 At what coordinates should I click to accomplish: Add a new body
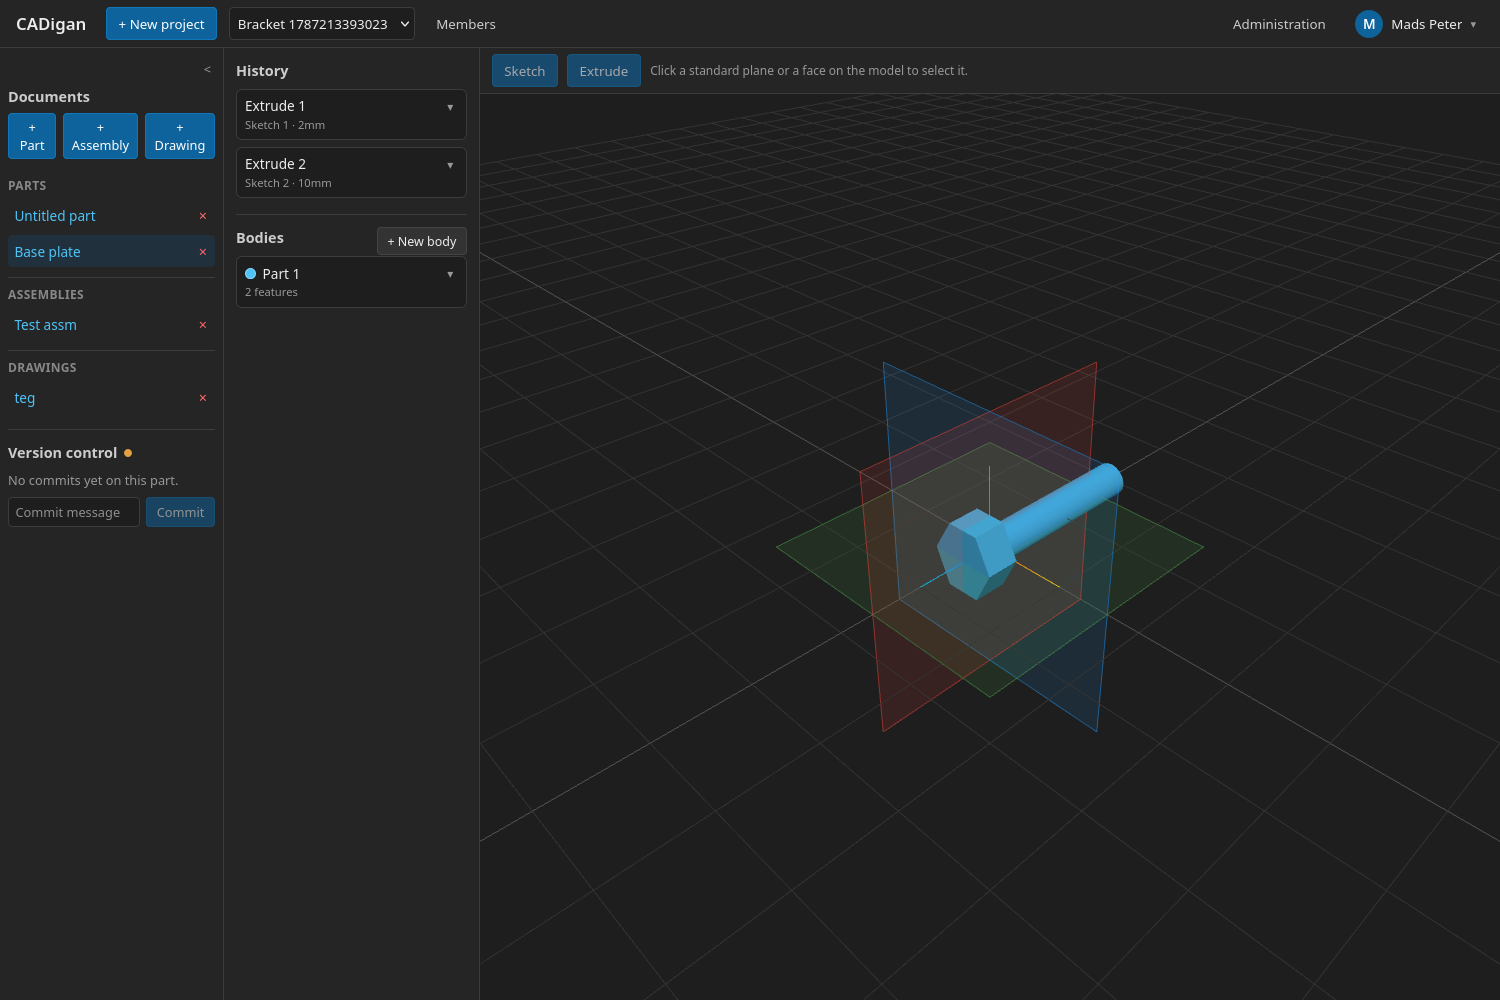422,241
